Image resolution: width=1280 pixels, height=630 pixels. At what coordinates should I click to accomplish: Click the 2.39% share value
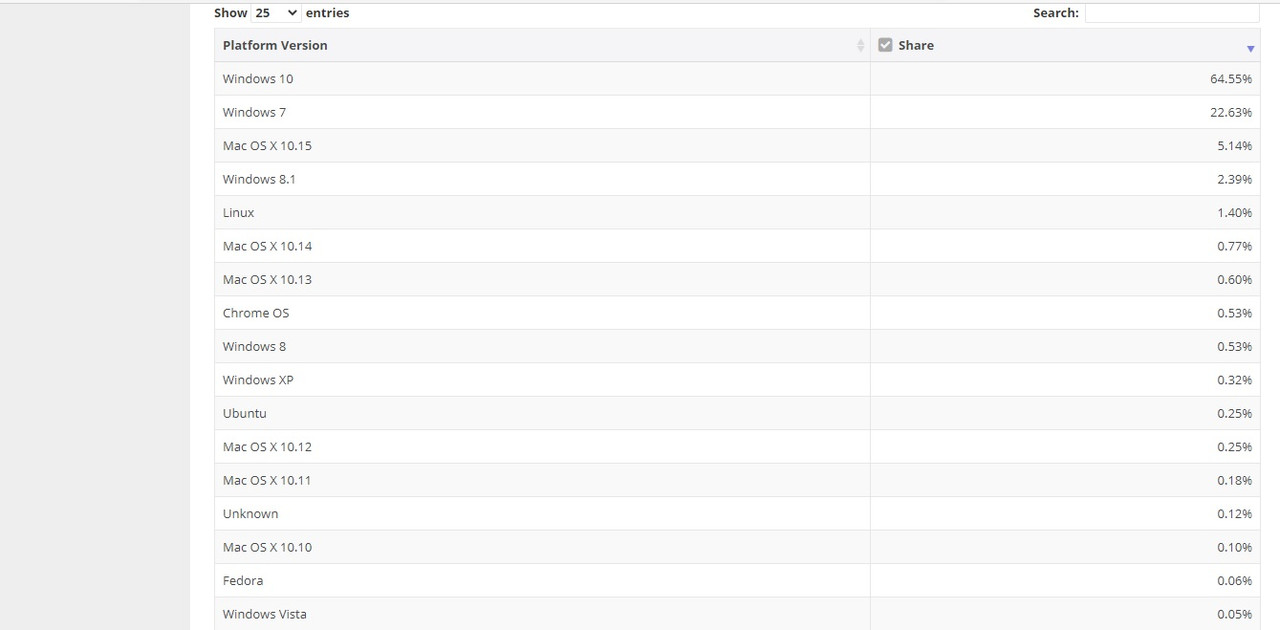(1234, 179)
